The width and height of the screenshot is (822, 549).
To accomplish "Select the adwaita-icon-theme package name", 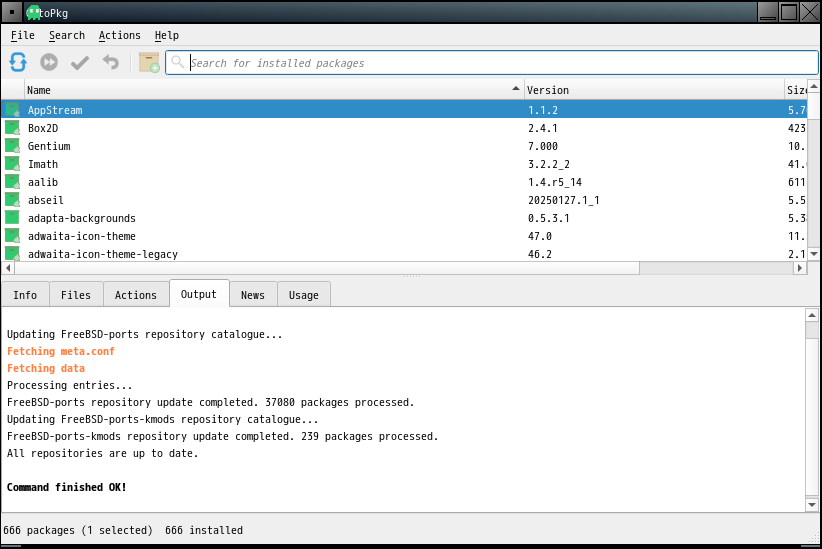I will click(82, 236).
